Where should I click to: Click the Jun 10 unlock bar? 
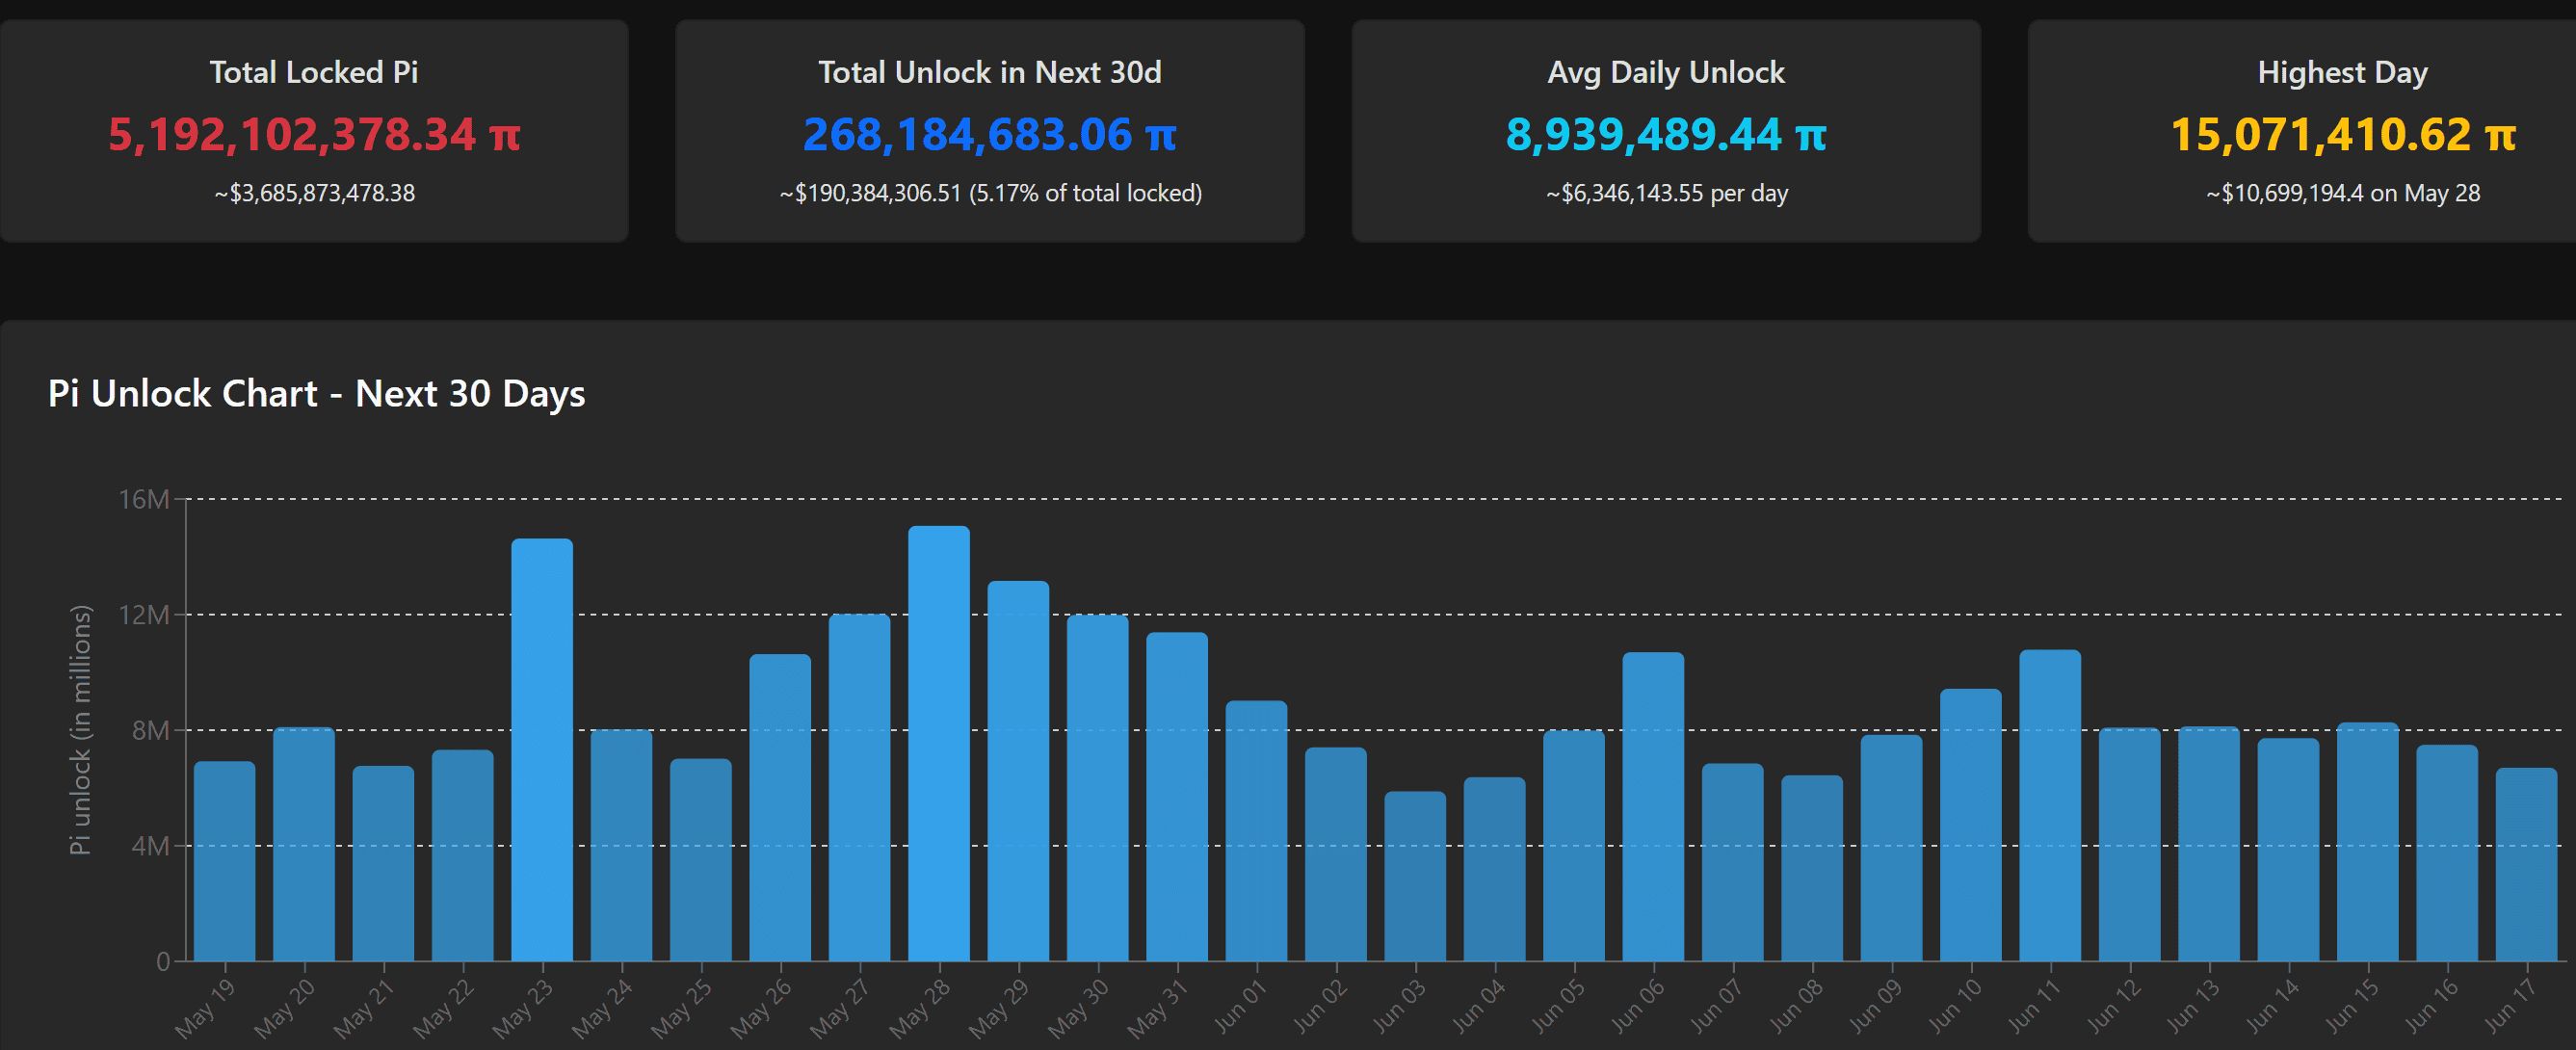1970,825
